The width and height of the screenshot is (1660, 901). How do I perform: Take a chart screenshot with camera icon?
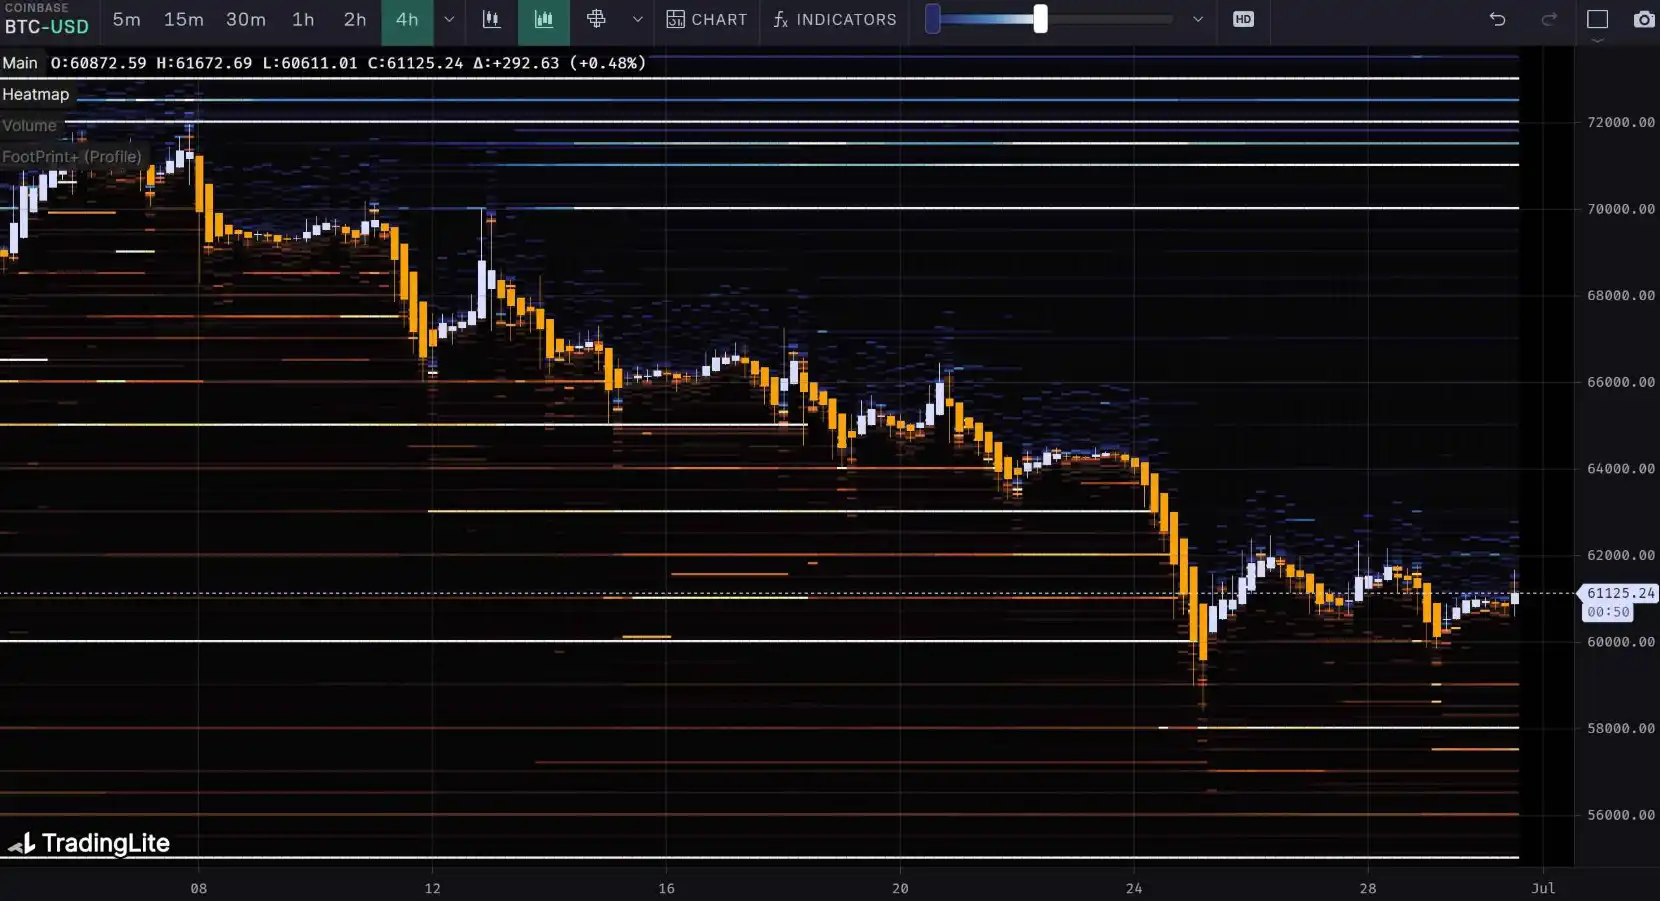(1643, 20)
